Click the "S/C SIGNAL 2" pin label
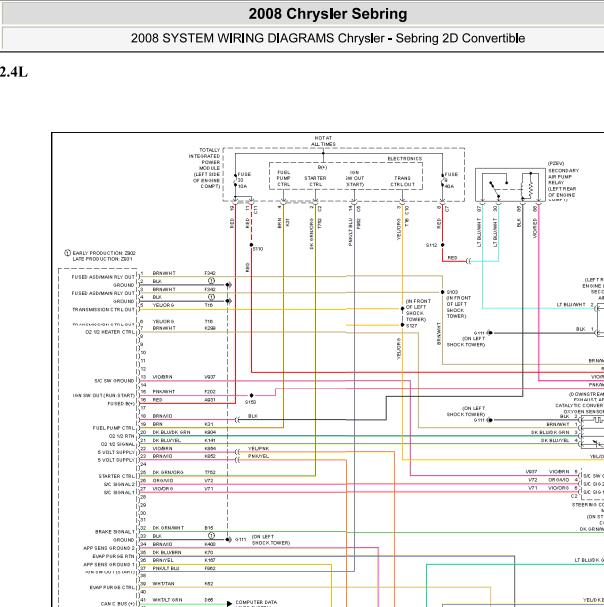This screenshot has width=604, height=607. pos(120,484)
